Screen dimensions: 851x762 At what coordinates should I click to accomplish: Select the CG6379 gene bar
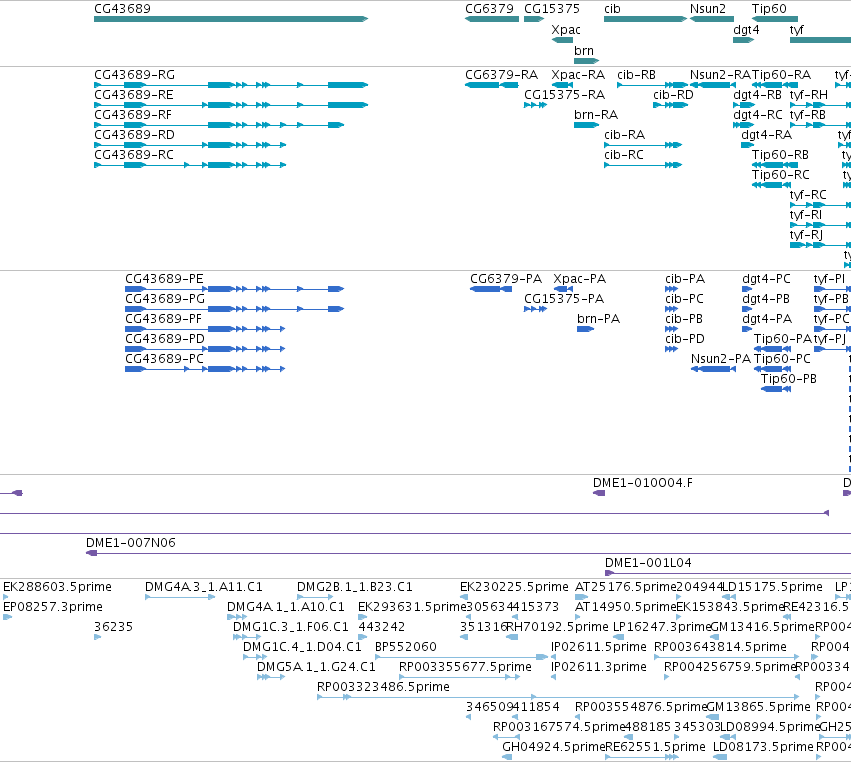tap(492, 19)
